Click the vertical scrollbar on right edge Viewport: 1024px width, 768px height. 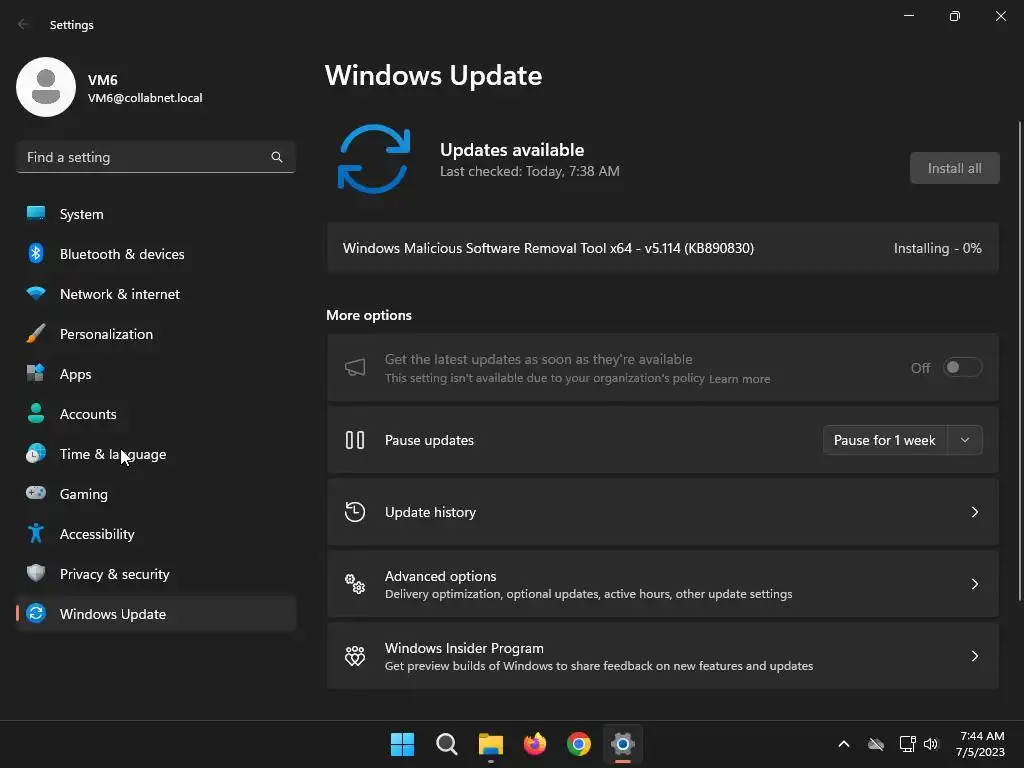[1020, 360]
